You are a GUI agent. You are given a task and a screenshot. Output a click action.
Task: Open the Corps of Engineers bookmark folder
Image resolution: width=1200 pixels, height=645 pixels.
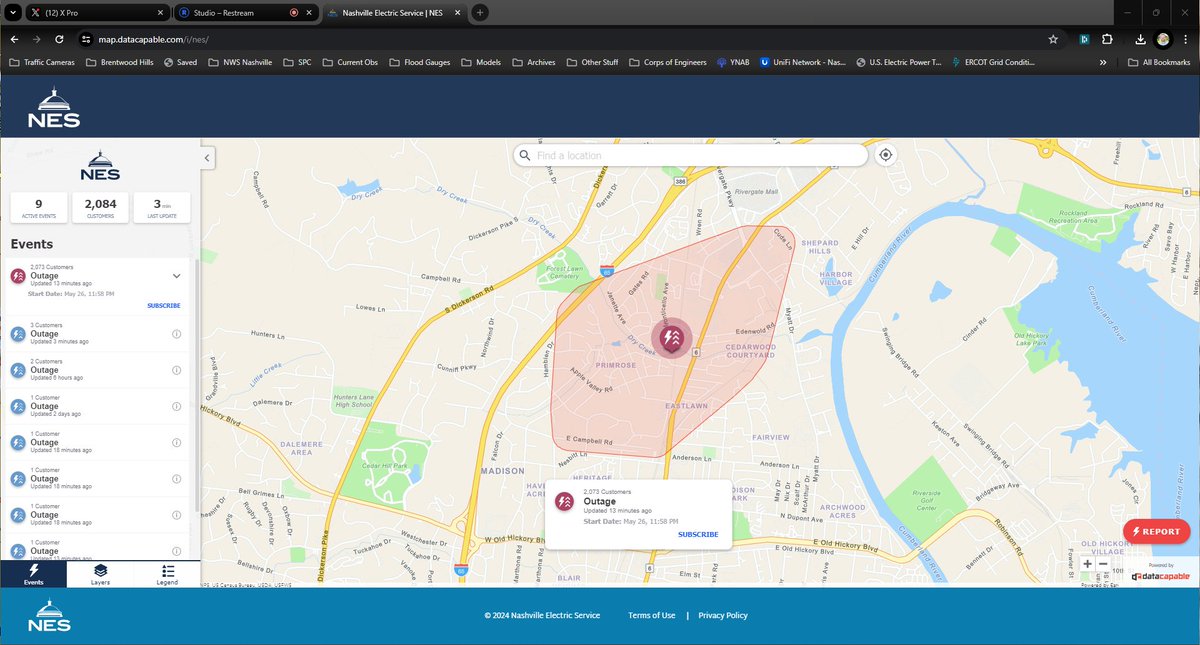[x=666, y=62]
